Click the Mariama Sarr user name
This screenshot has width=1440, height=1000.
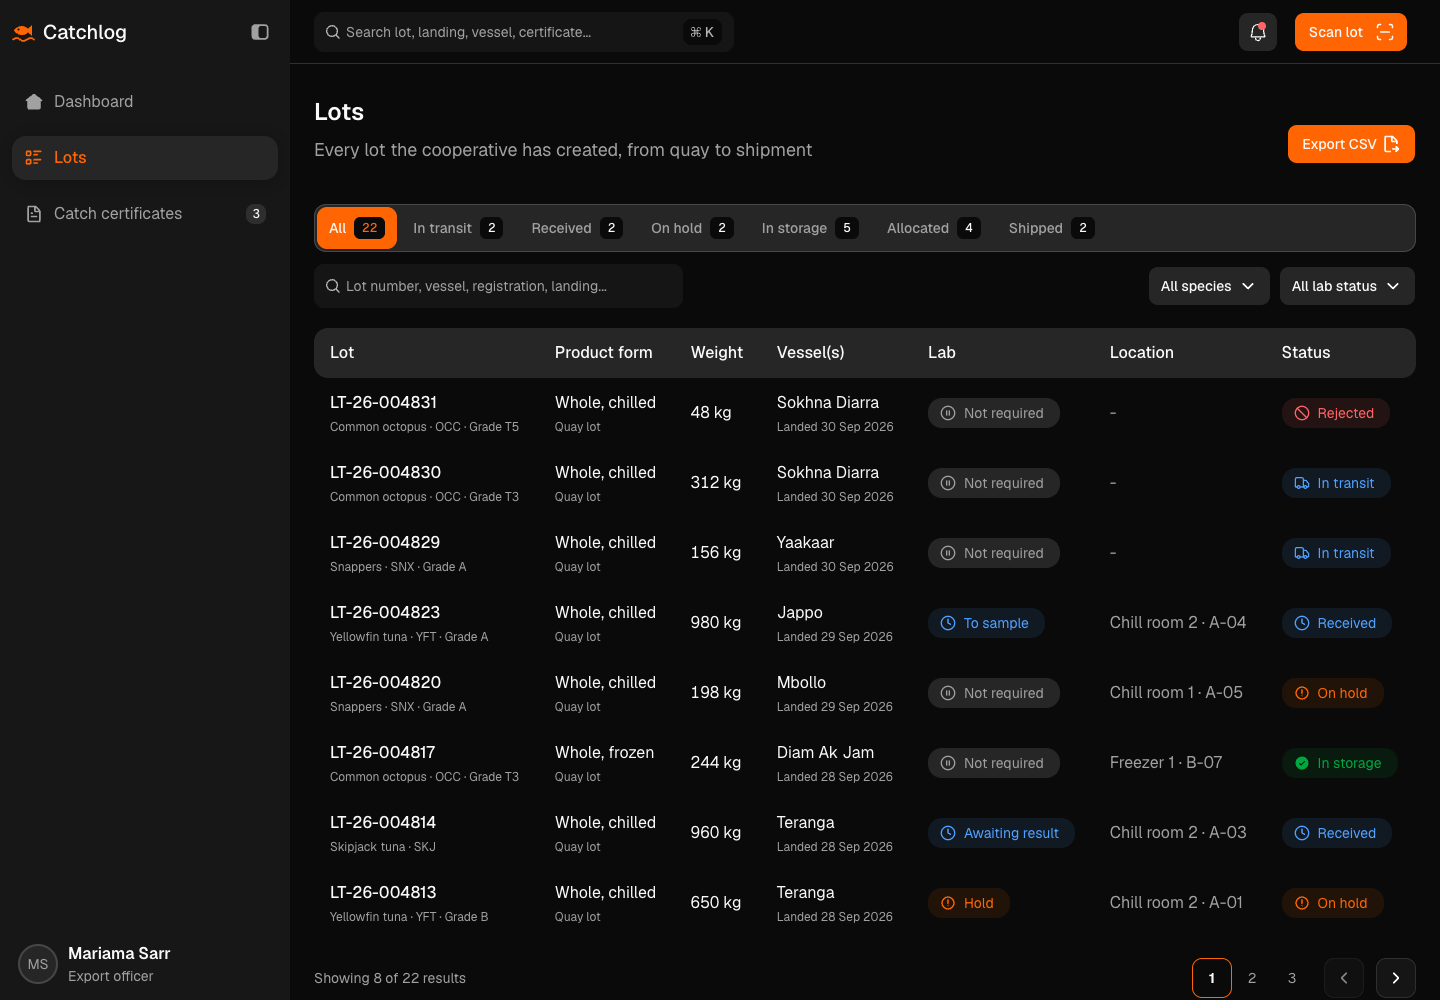[119, 953]
